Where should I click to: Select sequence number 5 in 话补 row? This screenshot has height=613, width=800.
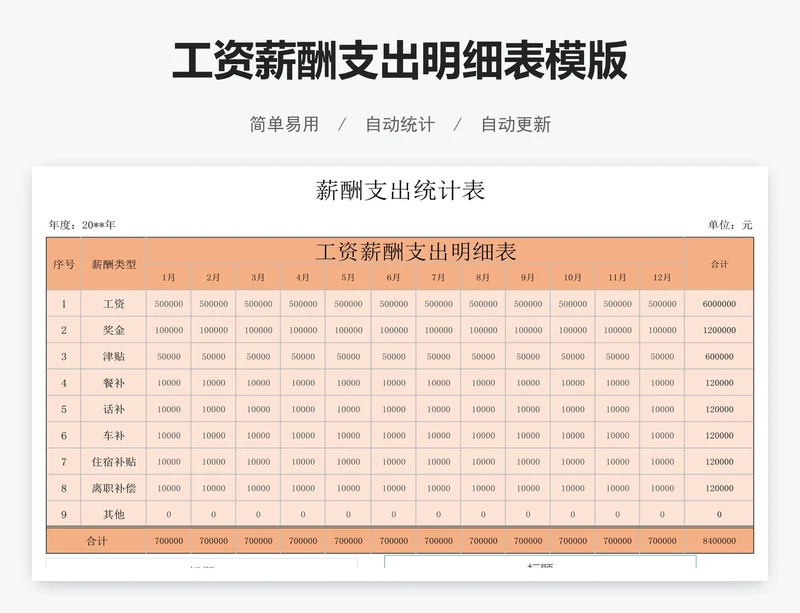click(64, 409)
